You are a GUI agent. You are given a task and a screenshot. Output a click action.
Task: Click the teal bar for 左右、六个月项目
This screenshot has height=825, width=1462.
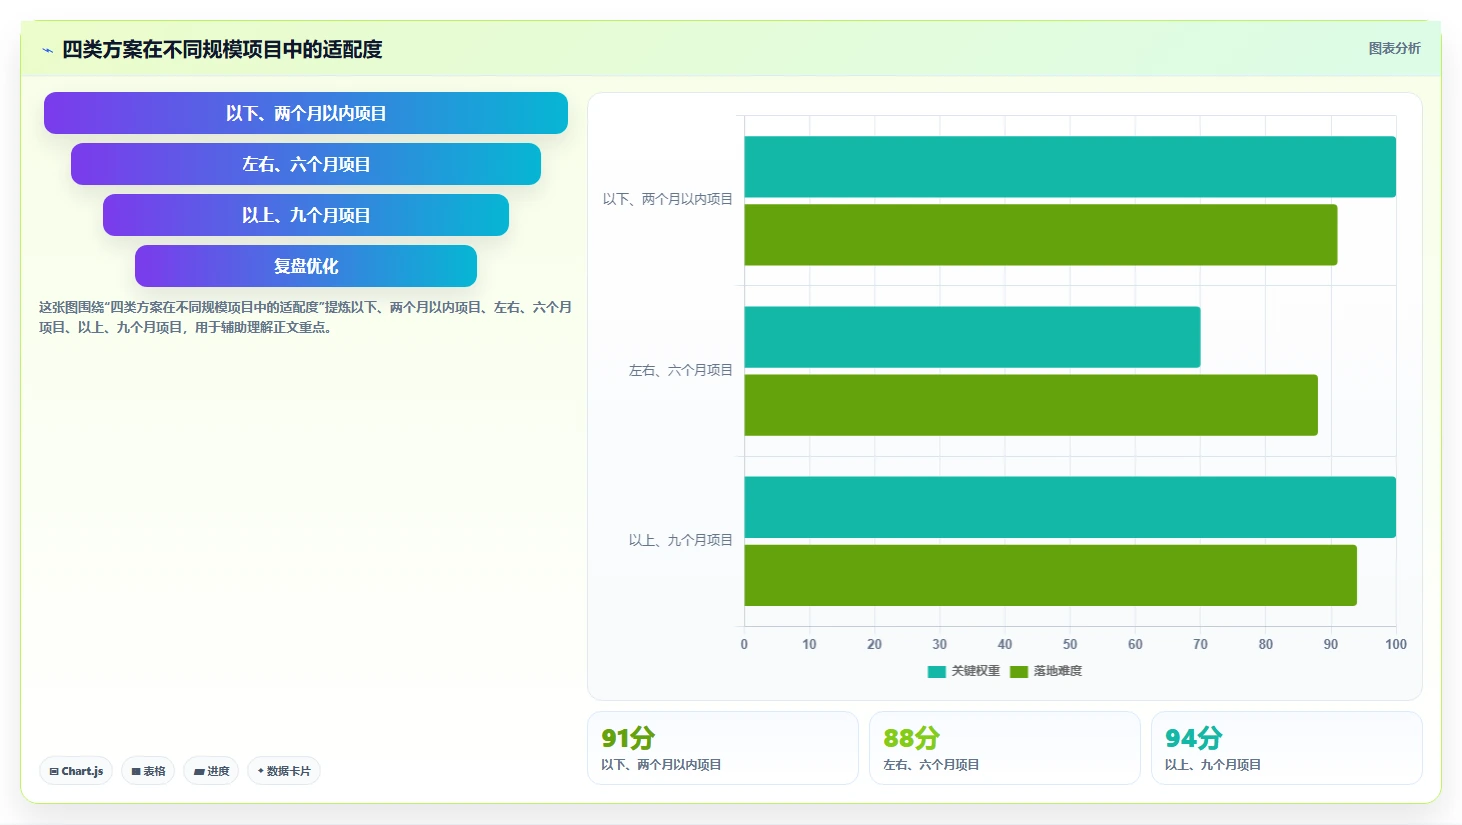tap(972, 337)
